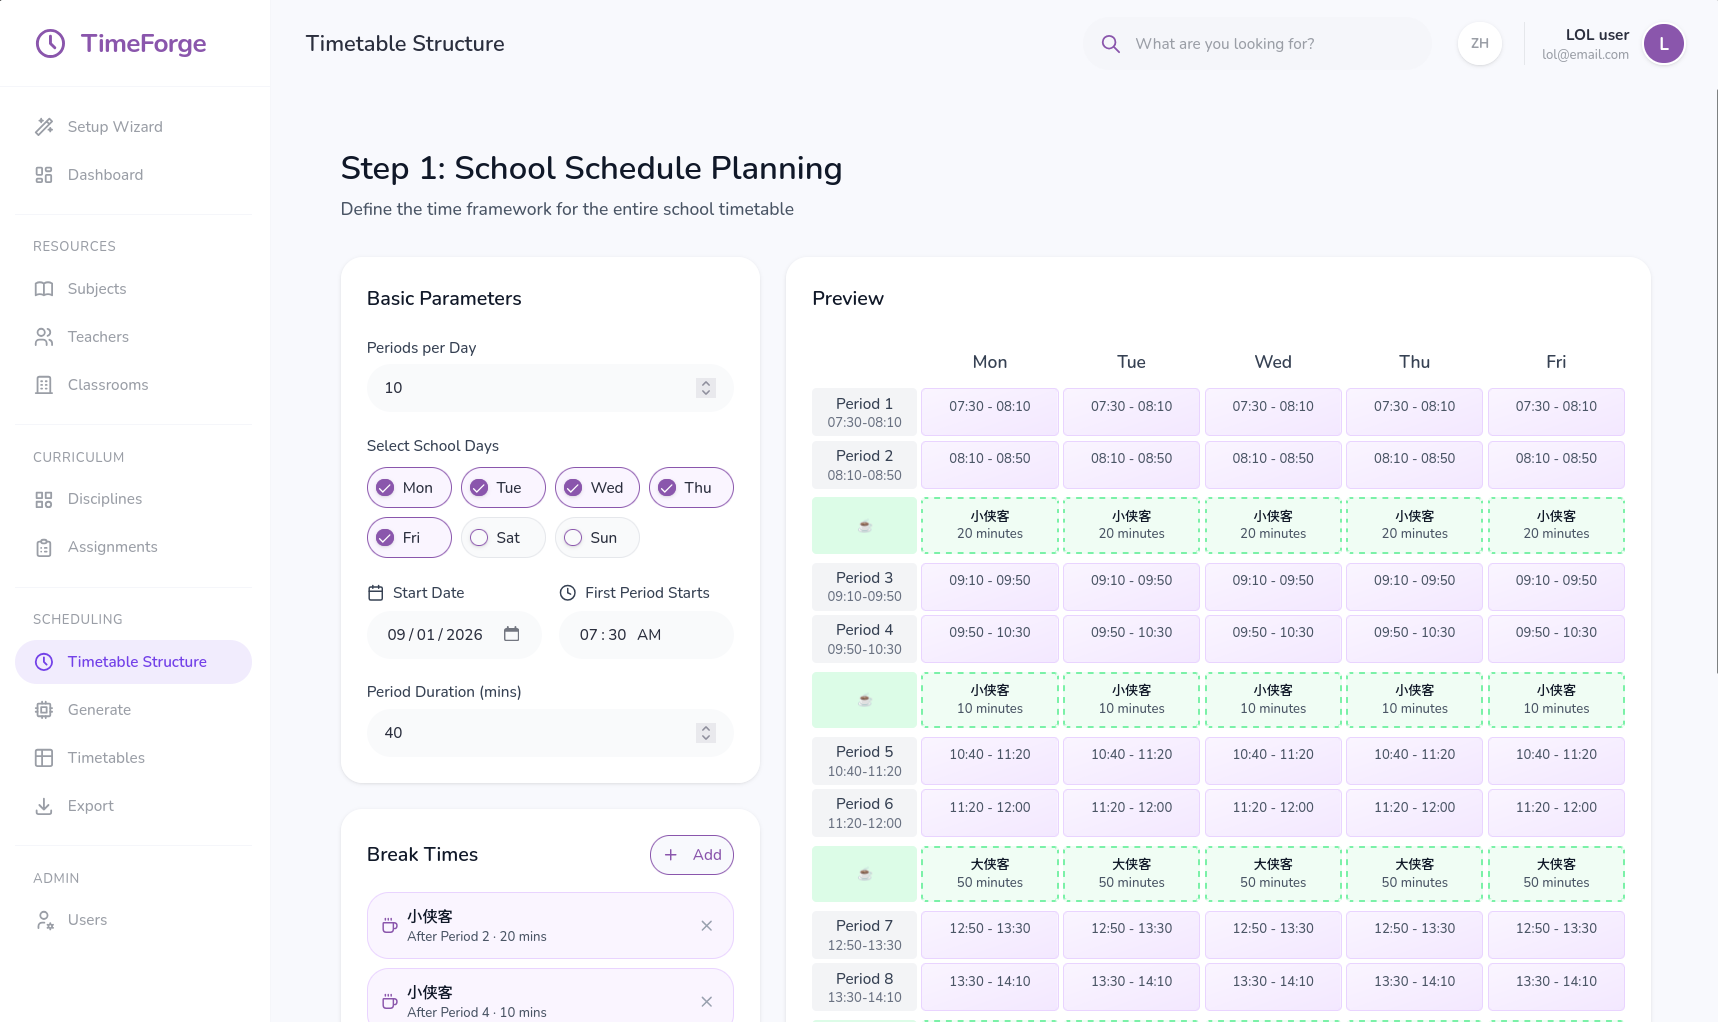Click the purple user avatar icon

tap(1663, 44)
